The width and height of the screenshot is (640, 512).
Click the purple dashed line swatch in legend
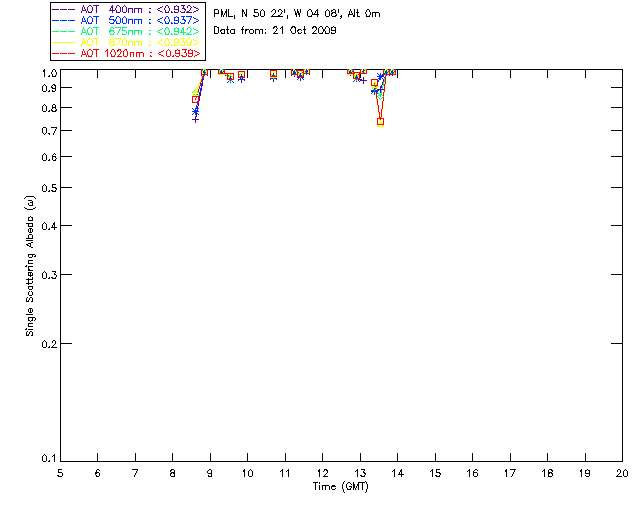(x=64, y=9)
